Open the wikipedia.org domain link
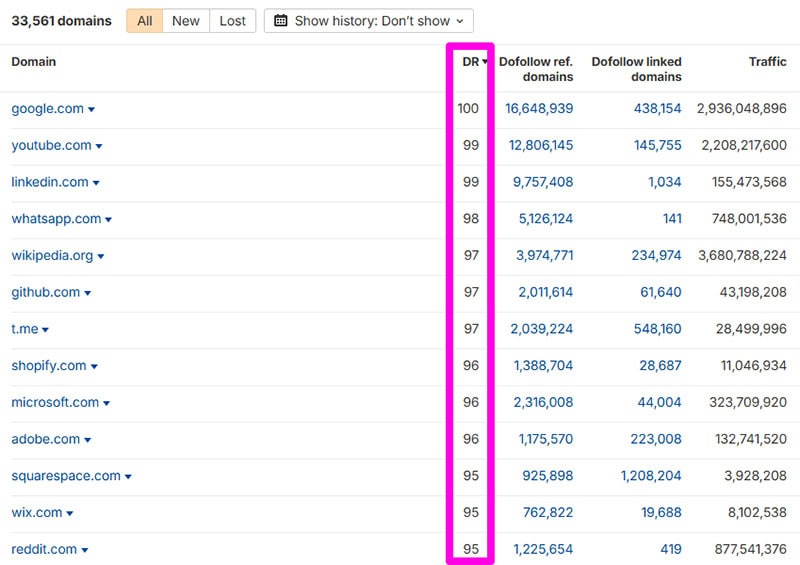800x565 pixels. point(52,256)
